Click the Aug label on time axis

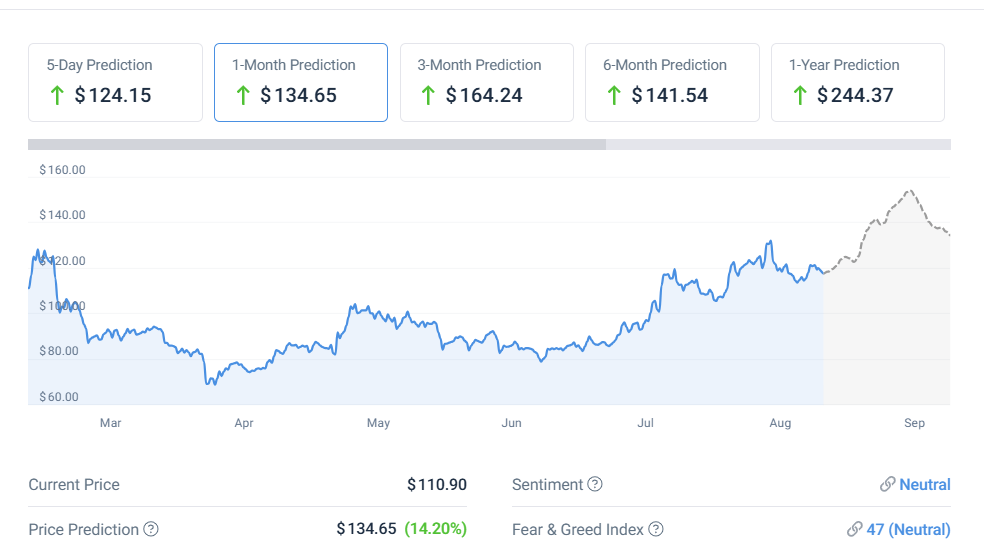[780, 423]
